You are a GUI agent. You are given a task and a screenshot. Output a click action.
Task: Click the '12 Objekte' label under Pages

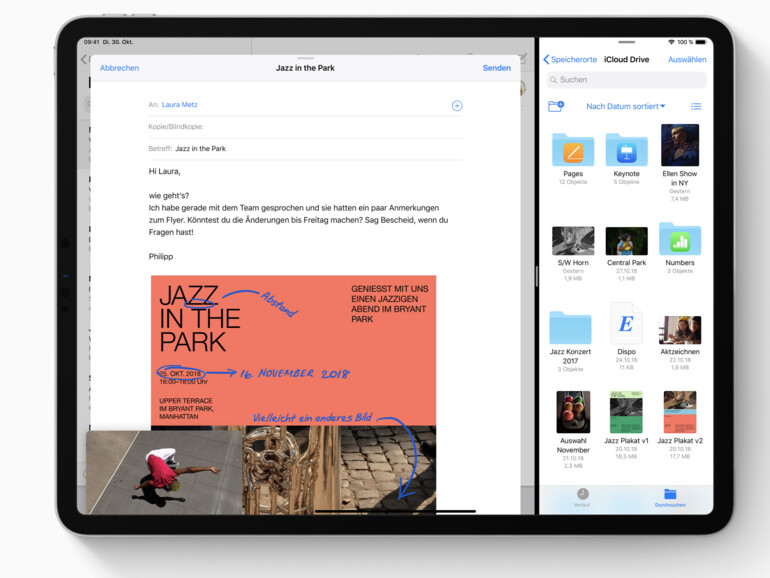(573, 182)
